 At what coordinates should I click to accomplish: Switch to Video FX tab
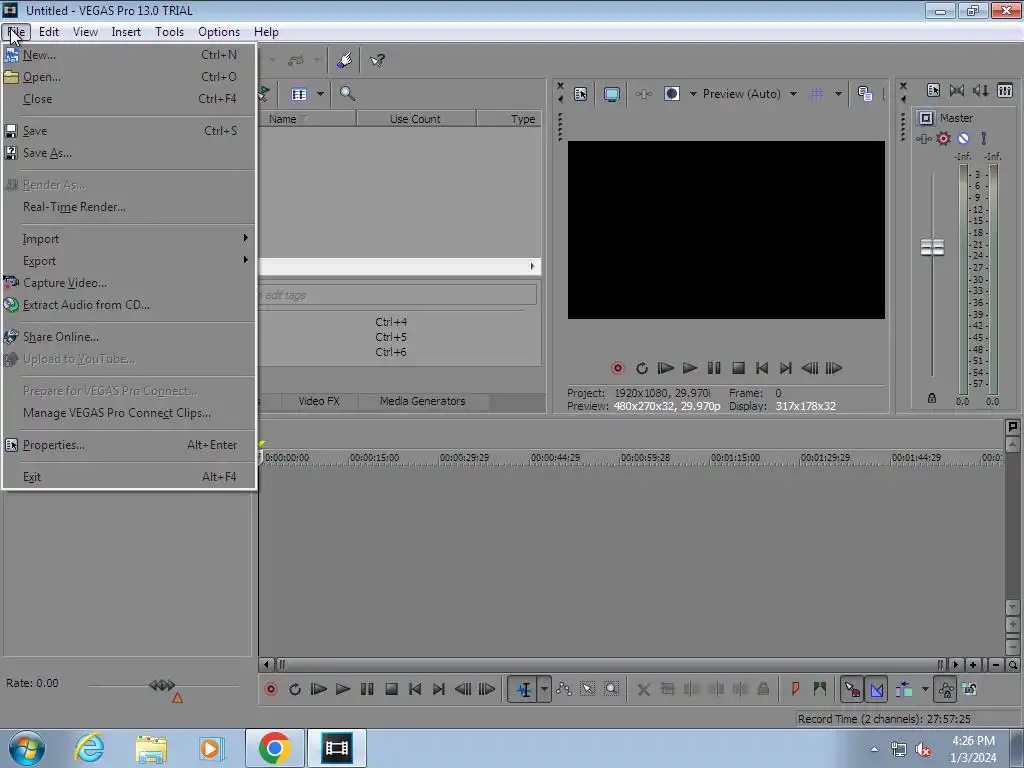319,401
